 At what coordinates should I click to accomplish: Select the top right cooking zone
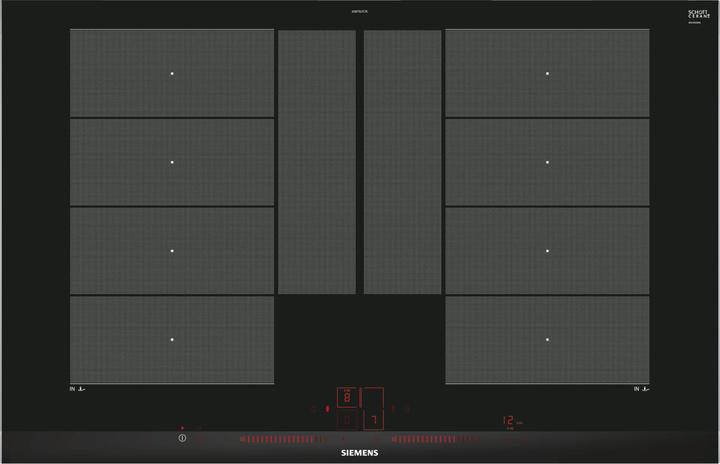click(x=547, y=73)
